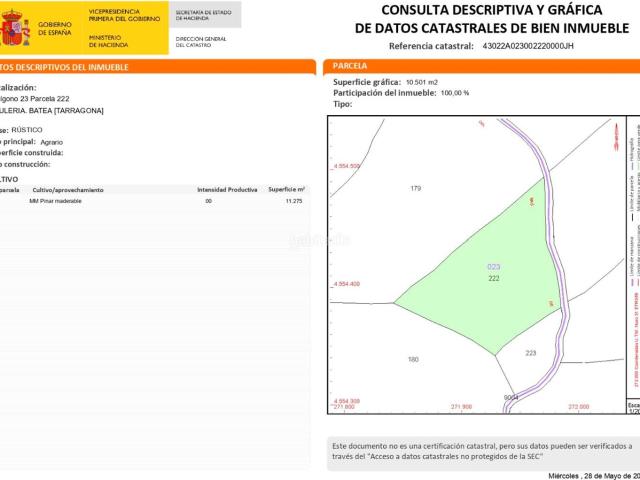Click the red north arrow on map
Screen dimensions: 640x480
[x=617, y=138]
